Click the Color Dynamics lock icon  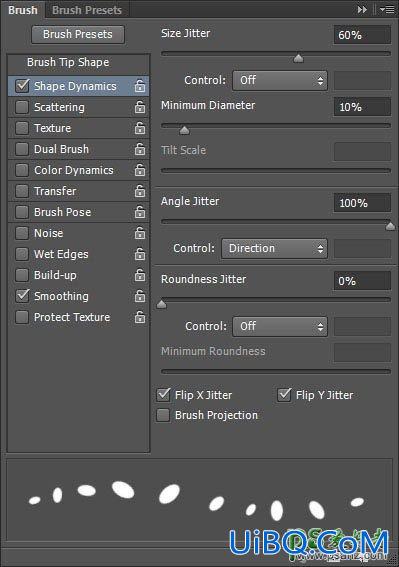point(140,170)
